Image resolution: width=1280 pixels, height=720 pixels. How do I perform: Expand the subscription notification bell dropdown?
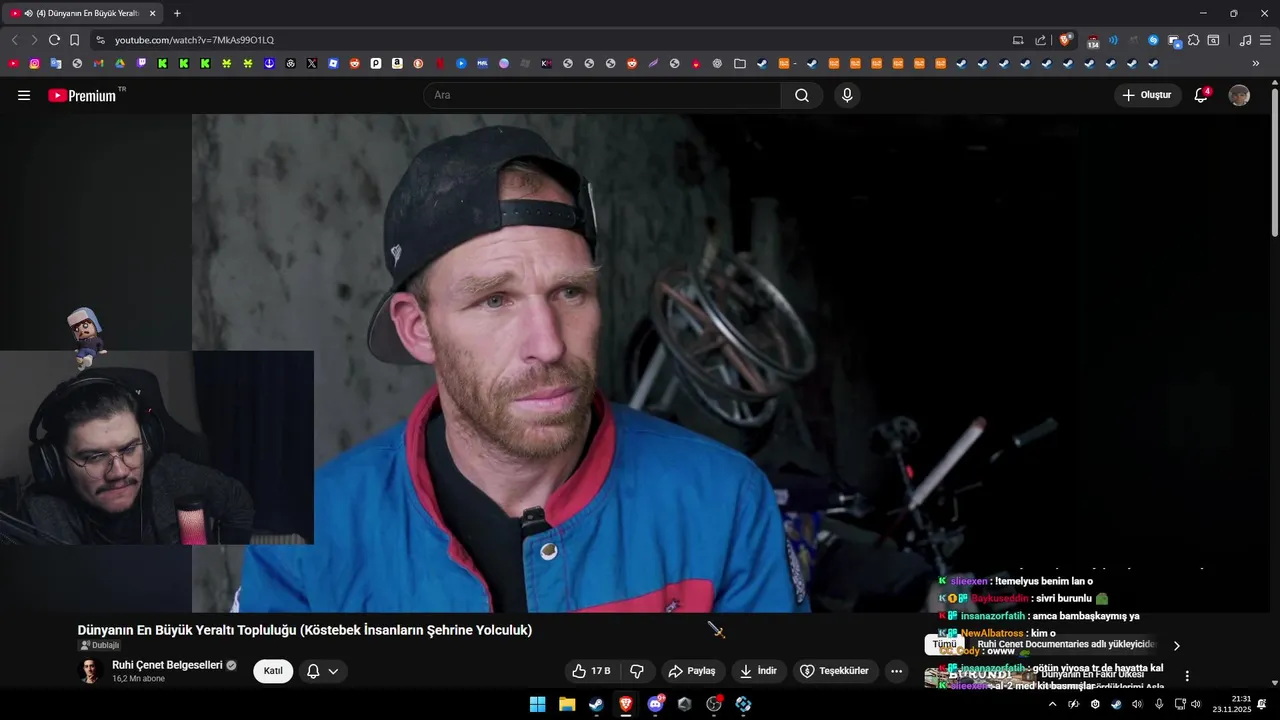(x=322, y=671)
